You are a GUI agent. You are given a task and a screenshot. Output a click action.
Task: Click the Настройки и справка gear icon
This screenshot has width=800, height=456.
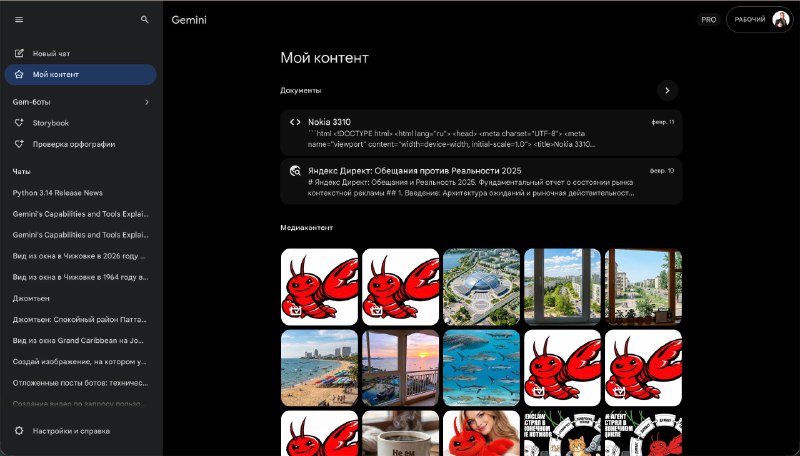tap(19, 431)
